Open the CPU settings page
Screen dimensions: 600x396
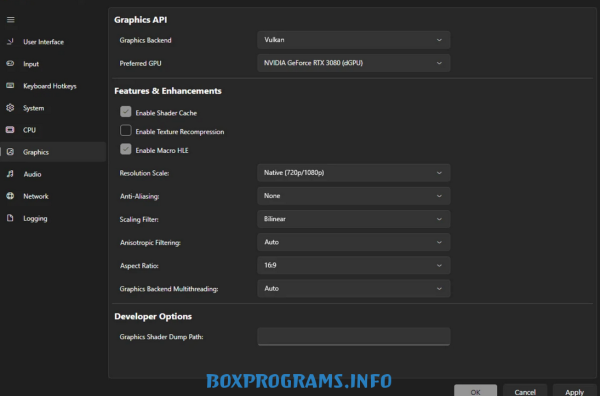(53, 130)
